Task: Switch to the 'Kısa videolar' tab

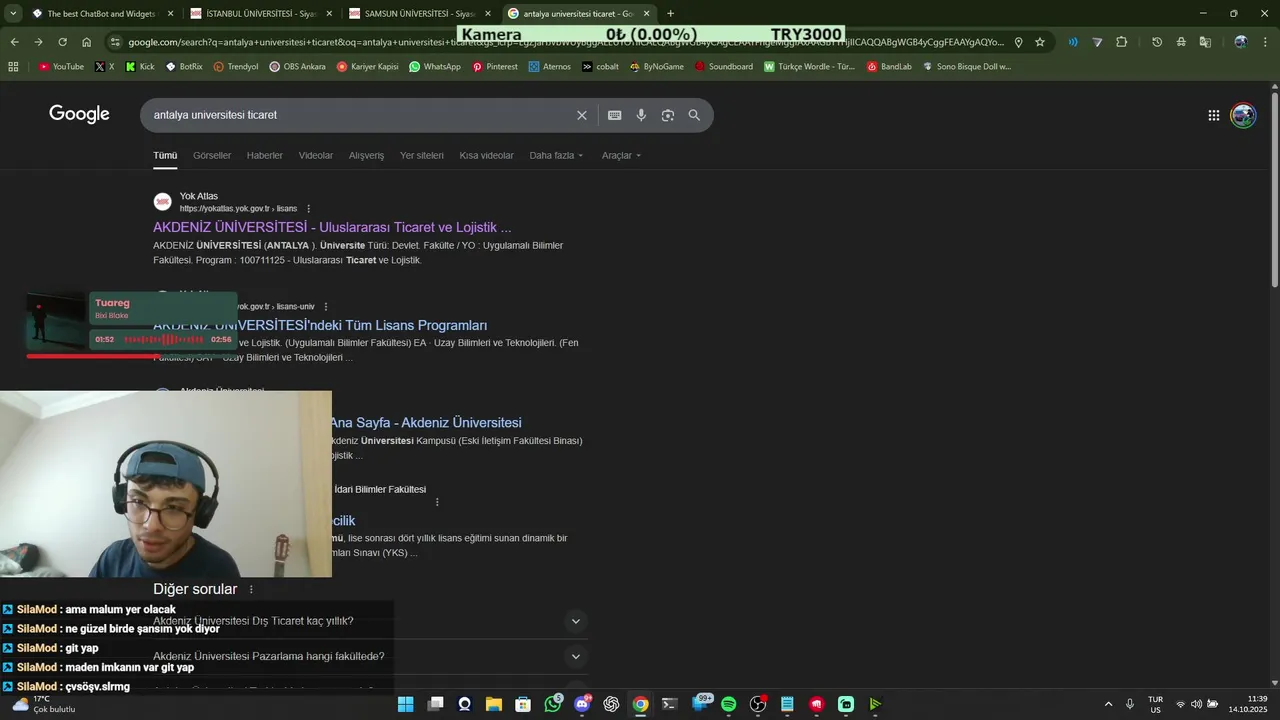Action: 486,155
